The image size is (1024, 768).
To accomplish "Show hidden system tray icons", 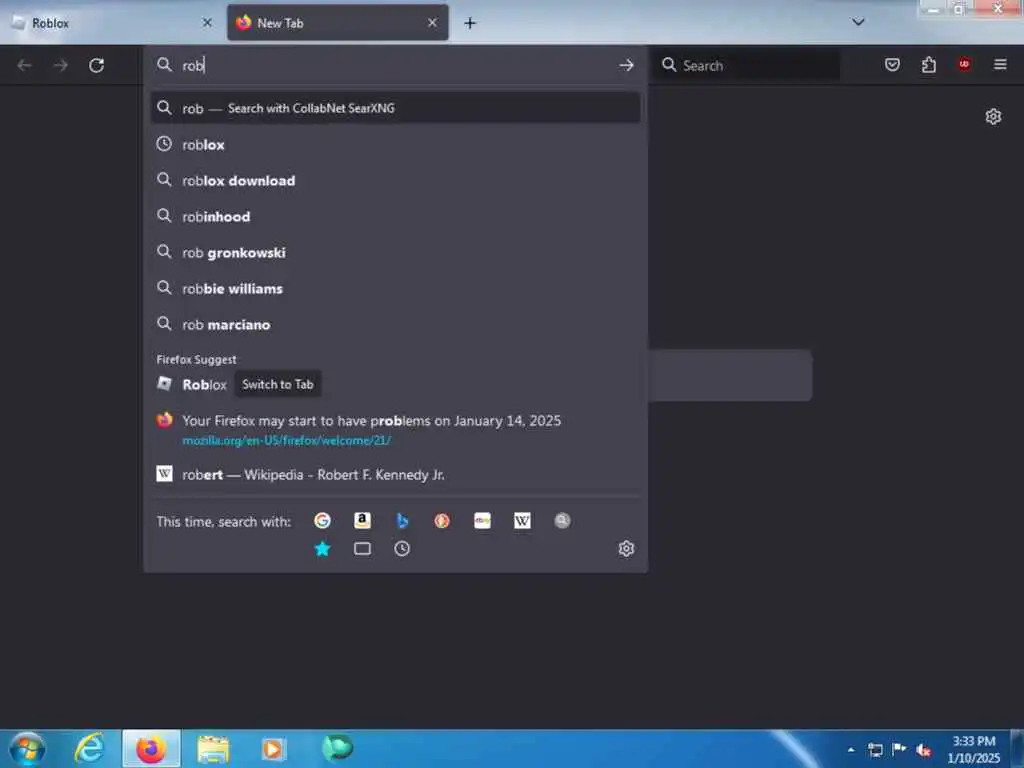I will [850, 750].
